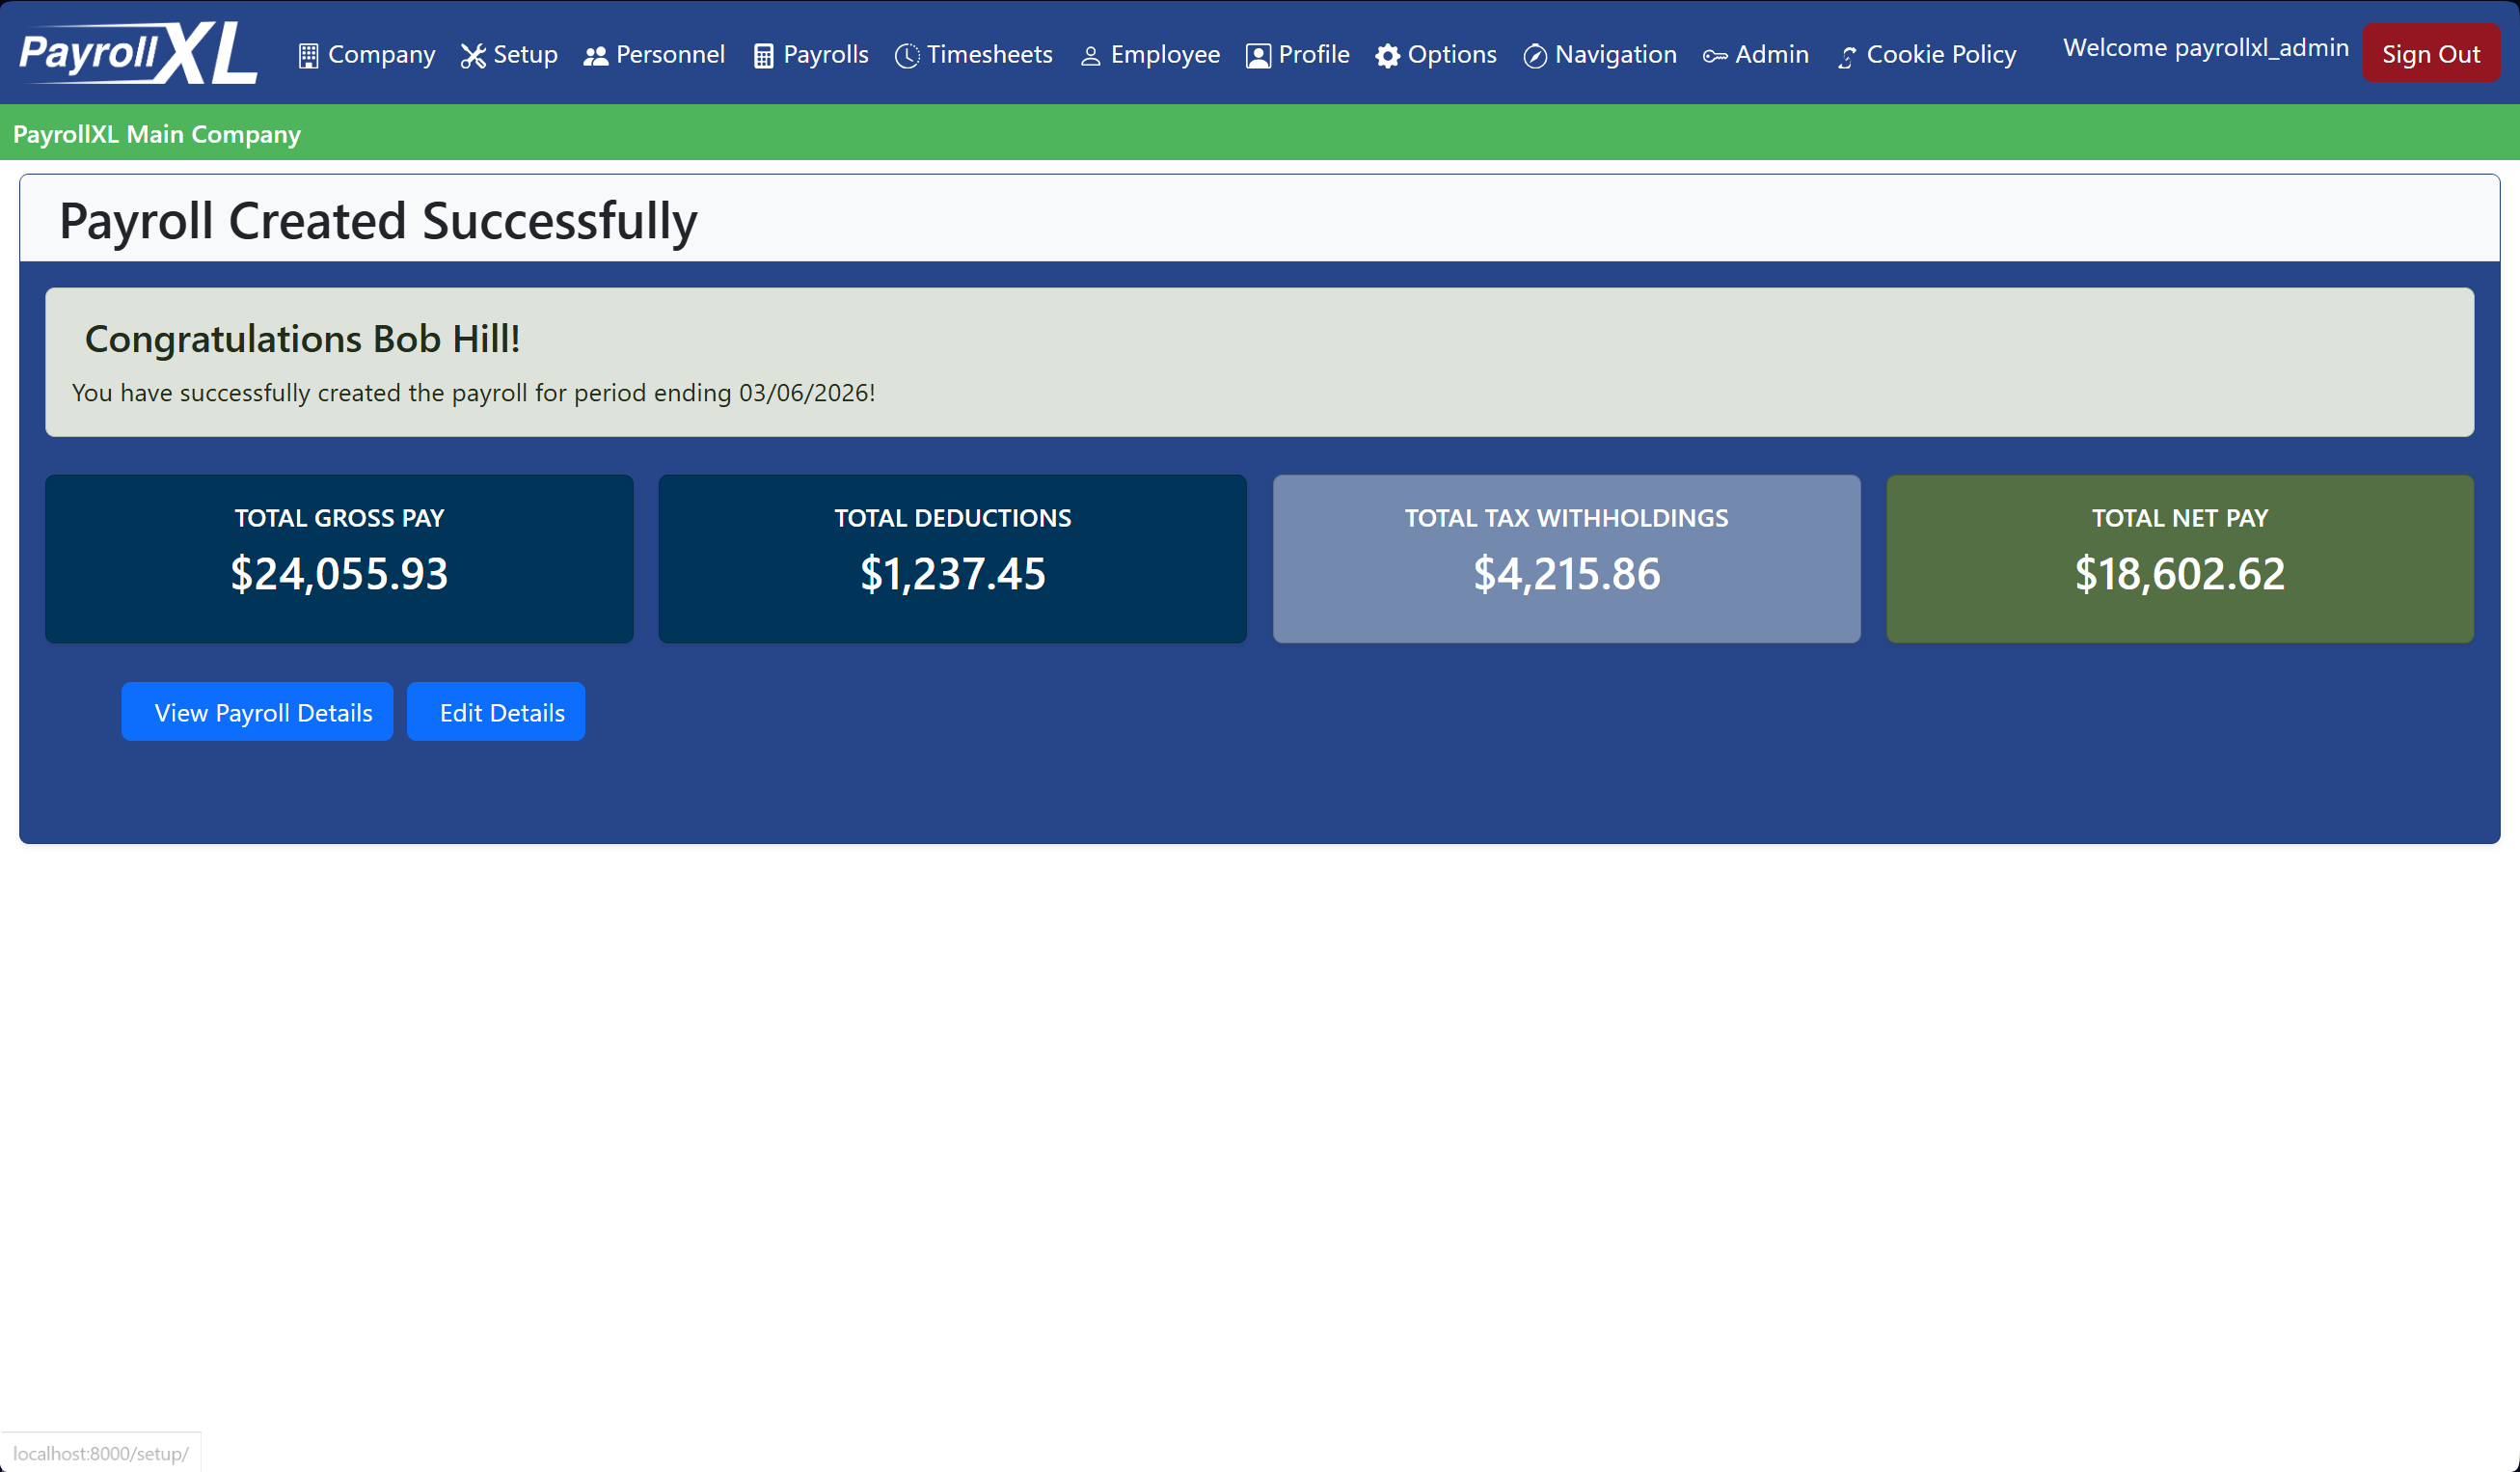Click the Setup tools icon
2520x1472 pixels.
pos(472,56)
